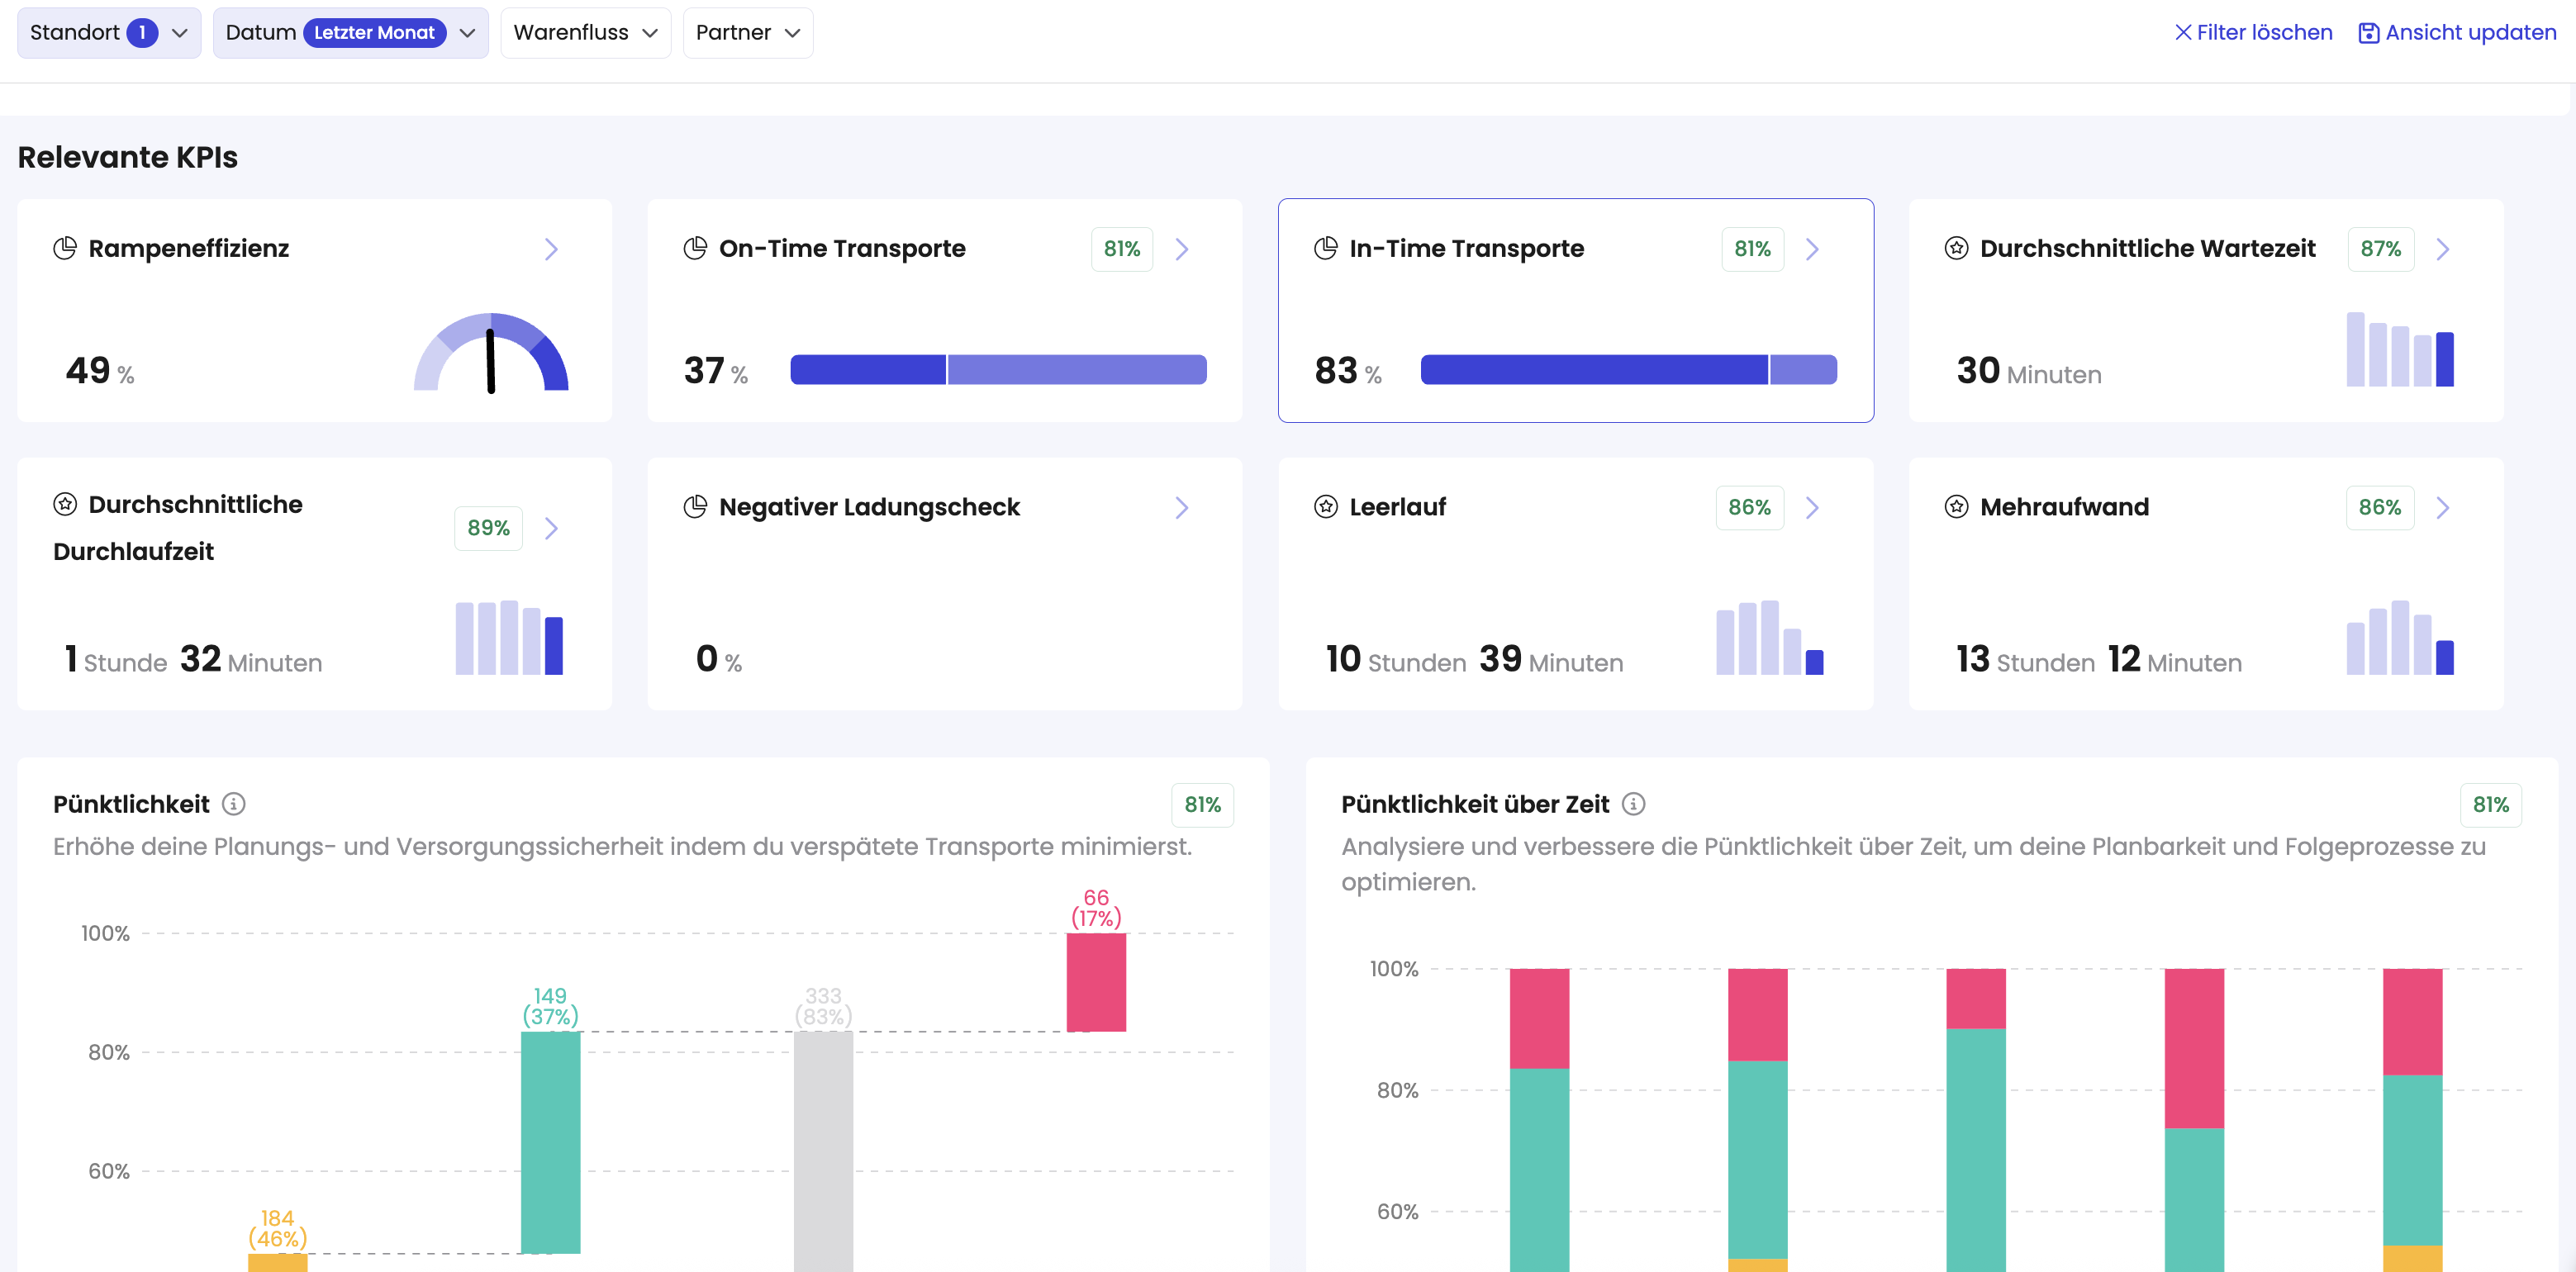
Task: Click the red 66 (17%) bar in chart
Action: pyautogui.click(x=1096, y=981)
